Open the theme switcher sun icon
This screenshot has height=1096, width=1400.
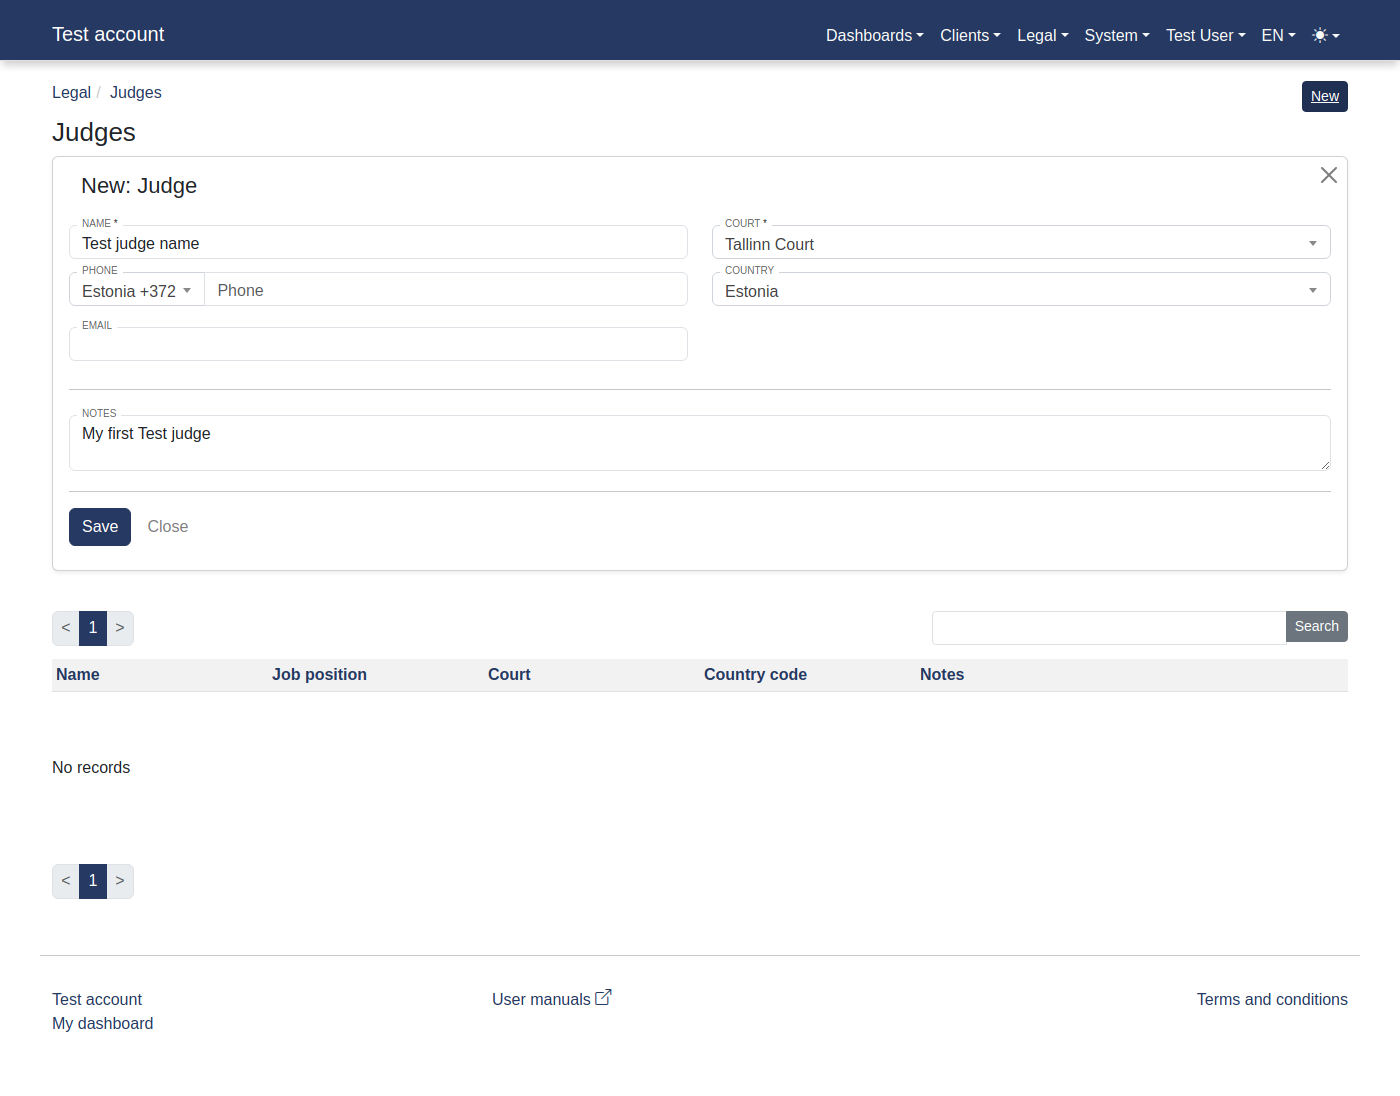1325,35
